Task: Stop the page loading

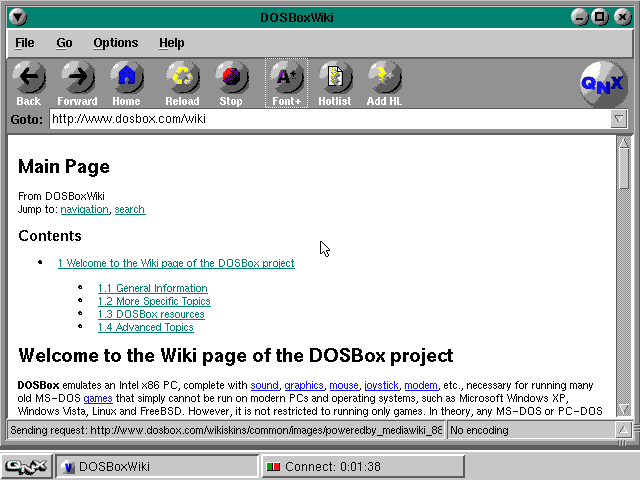Action: [x=231, y=77]
